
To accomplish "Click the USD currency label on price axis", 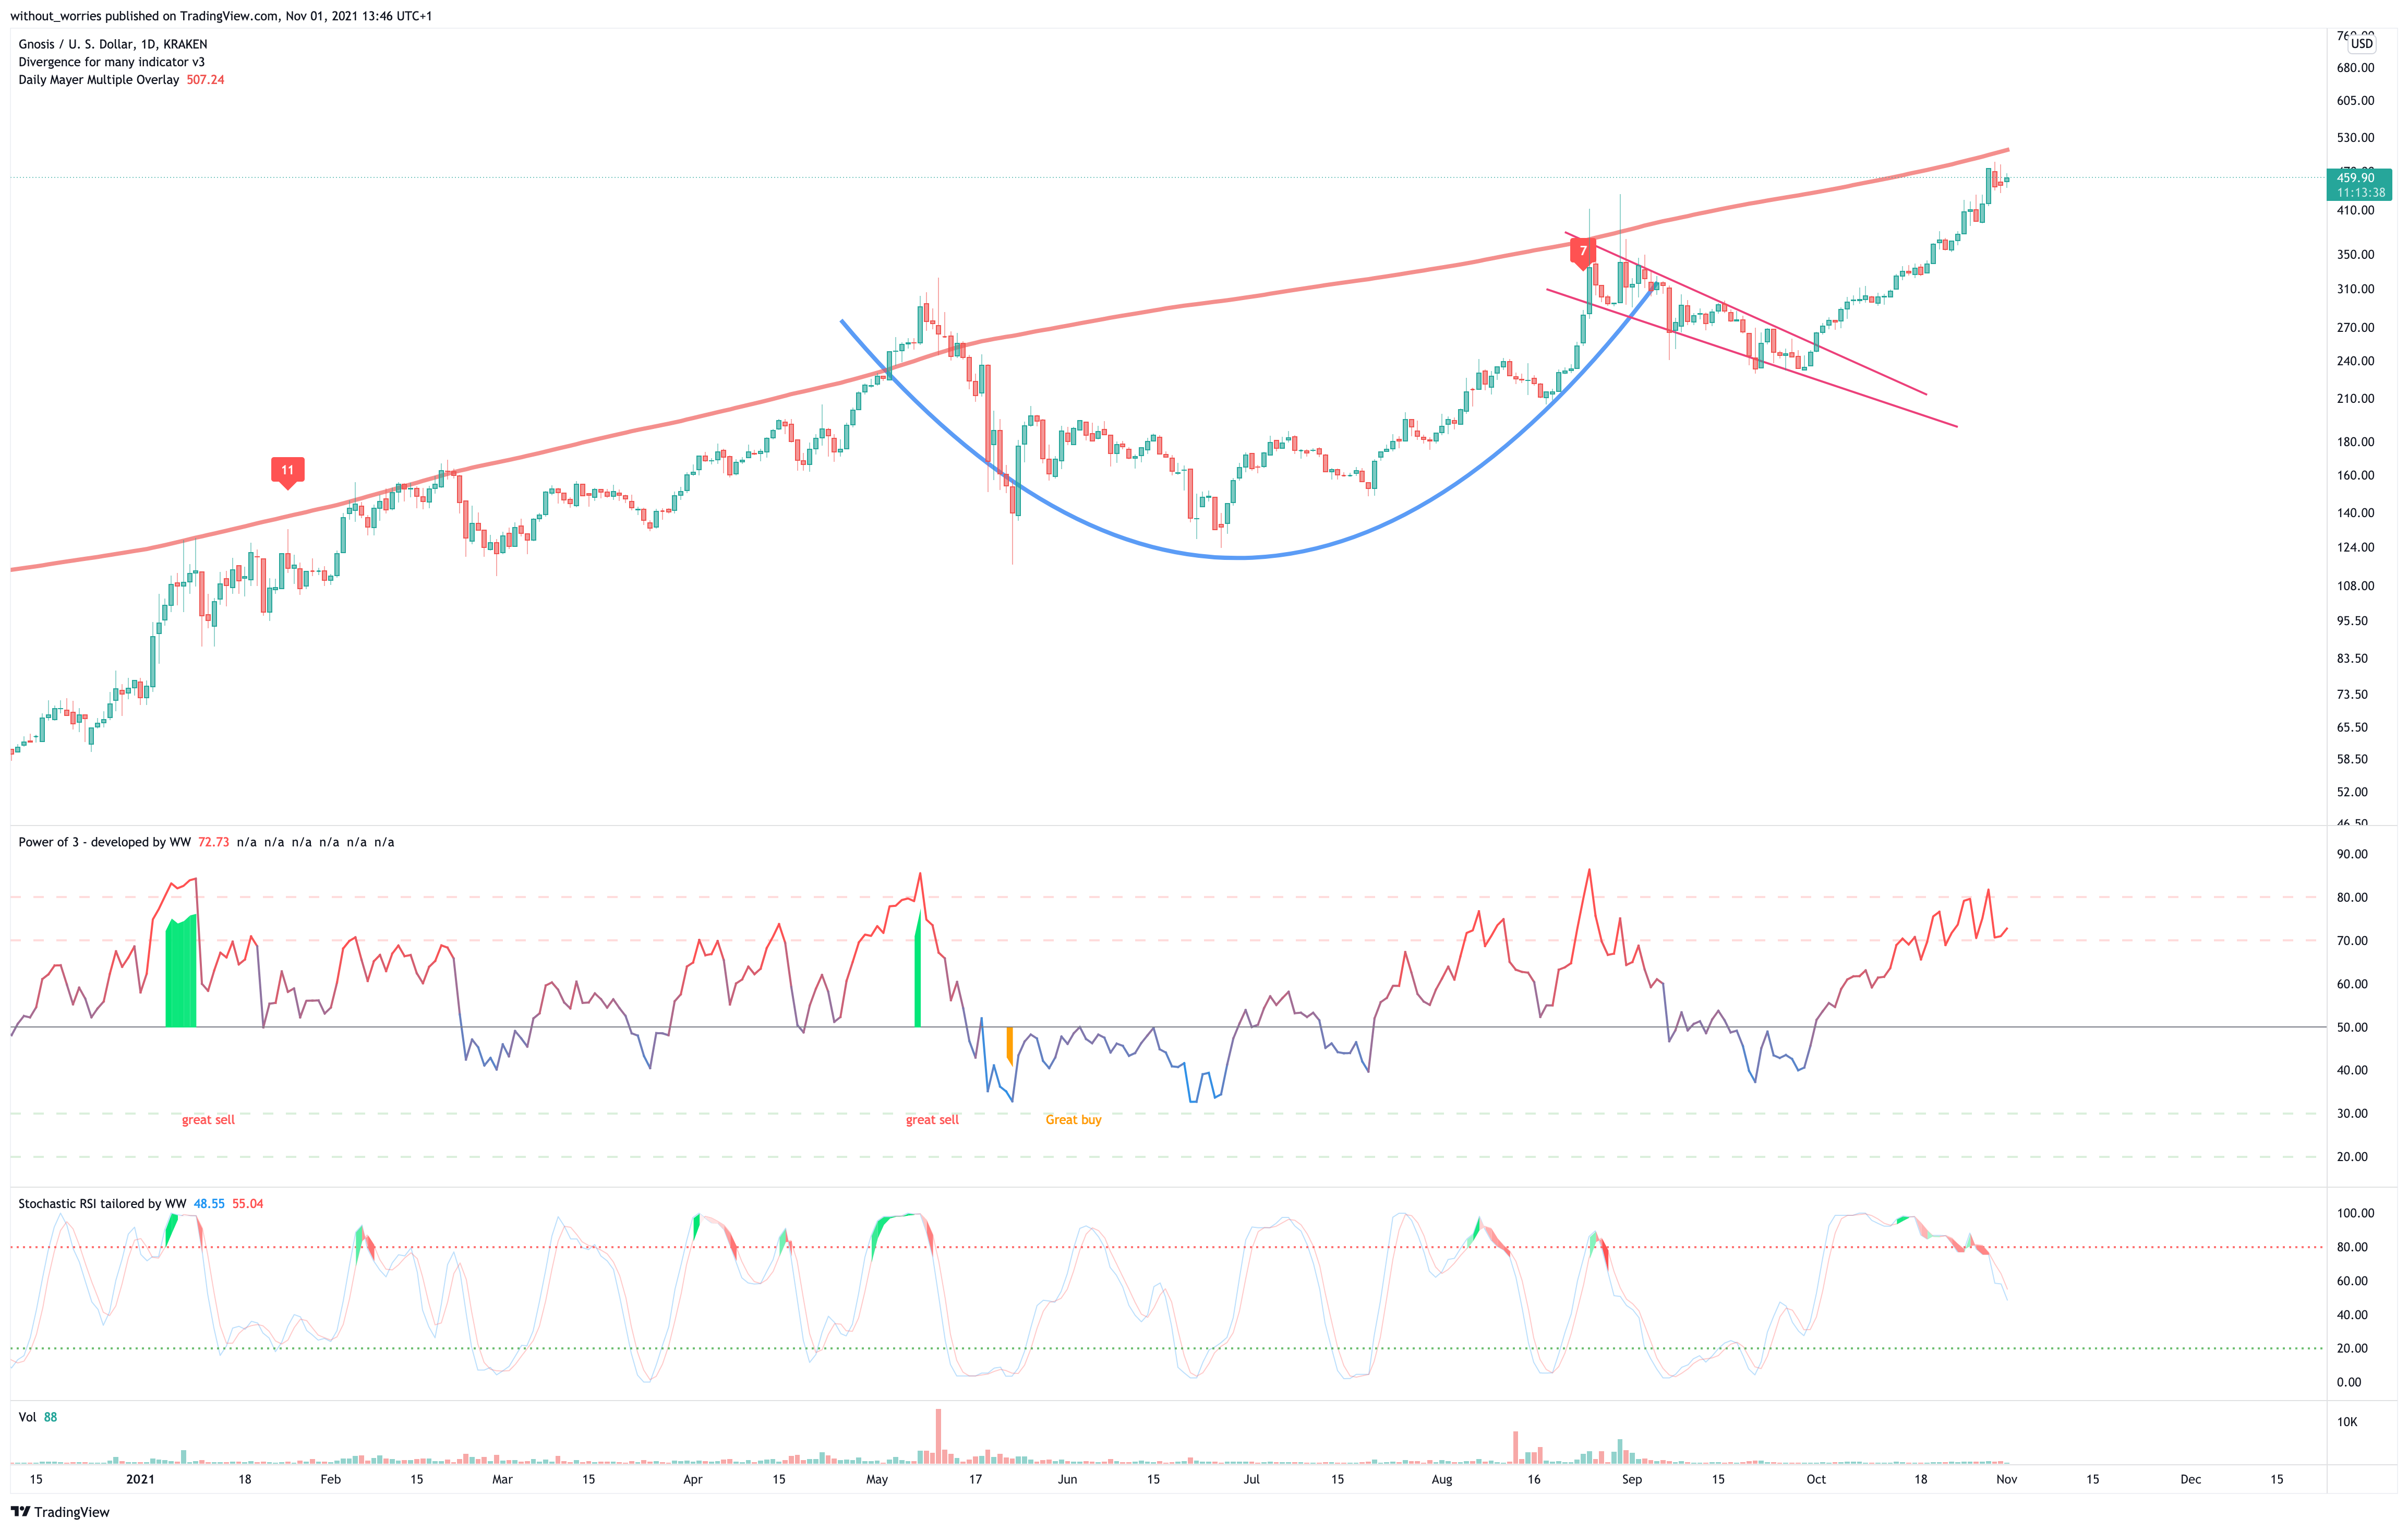I will point(2361,43).
